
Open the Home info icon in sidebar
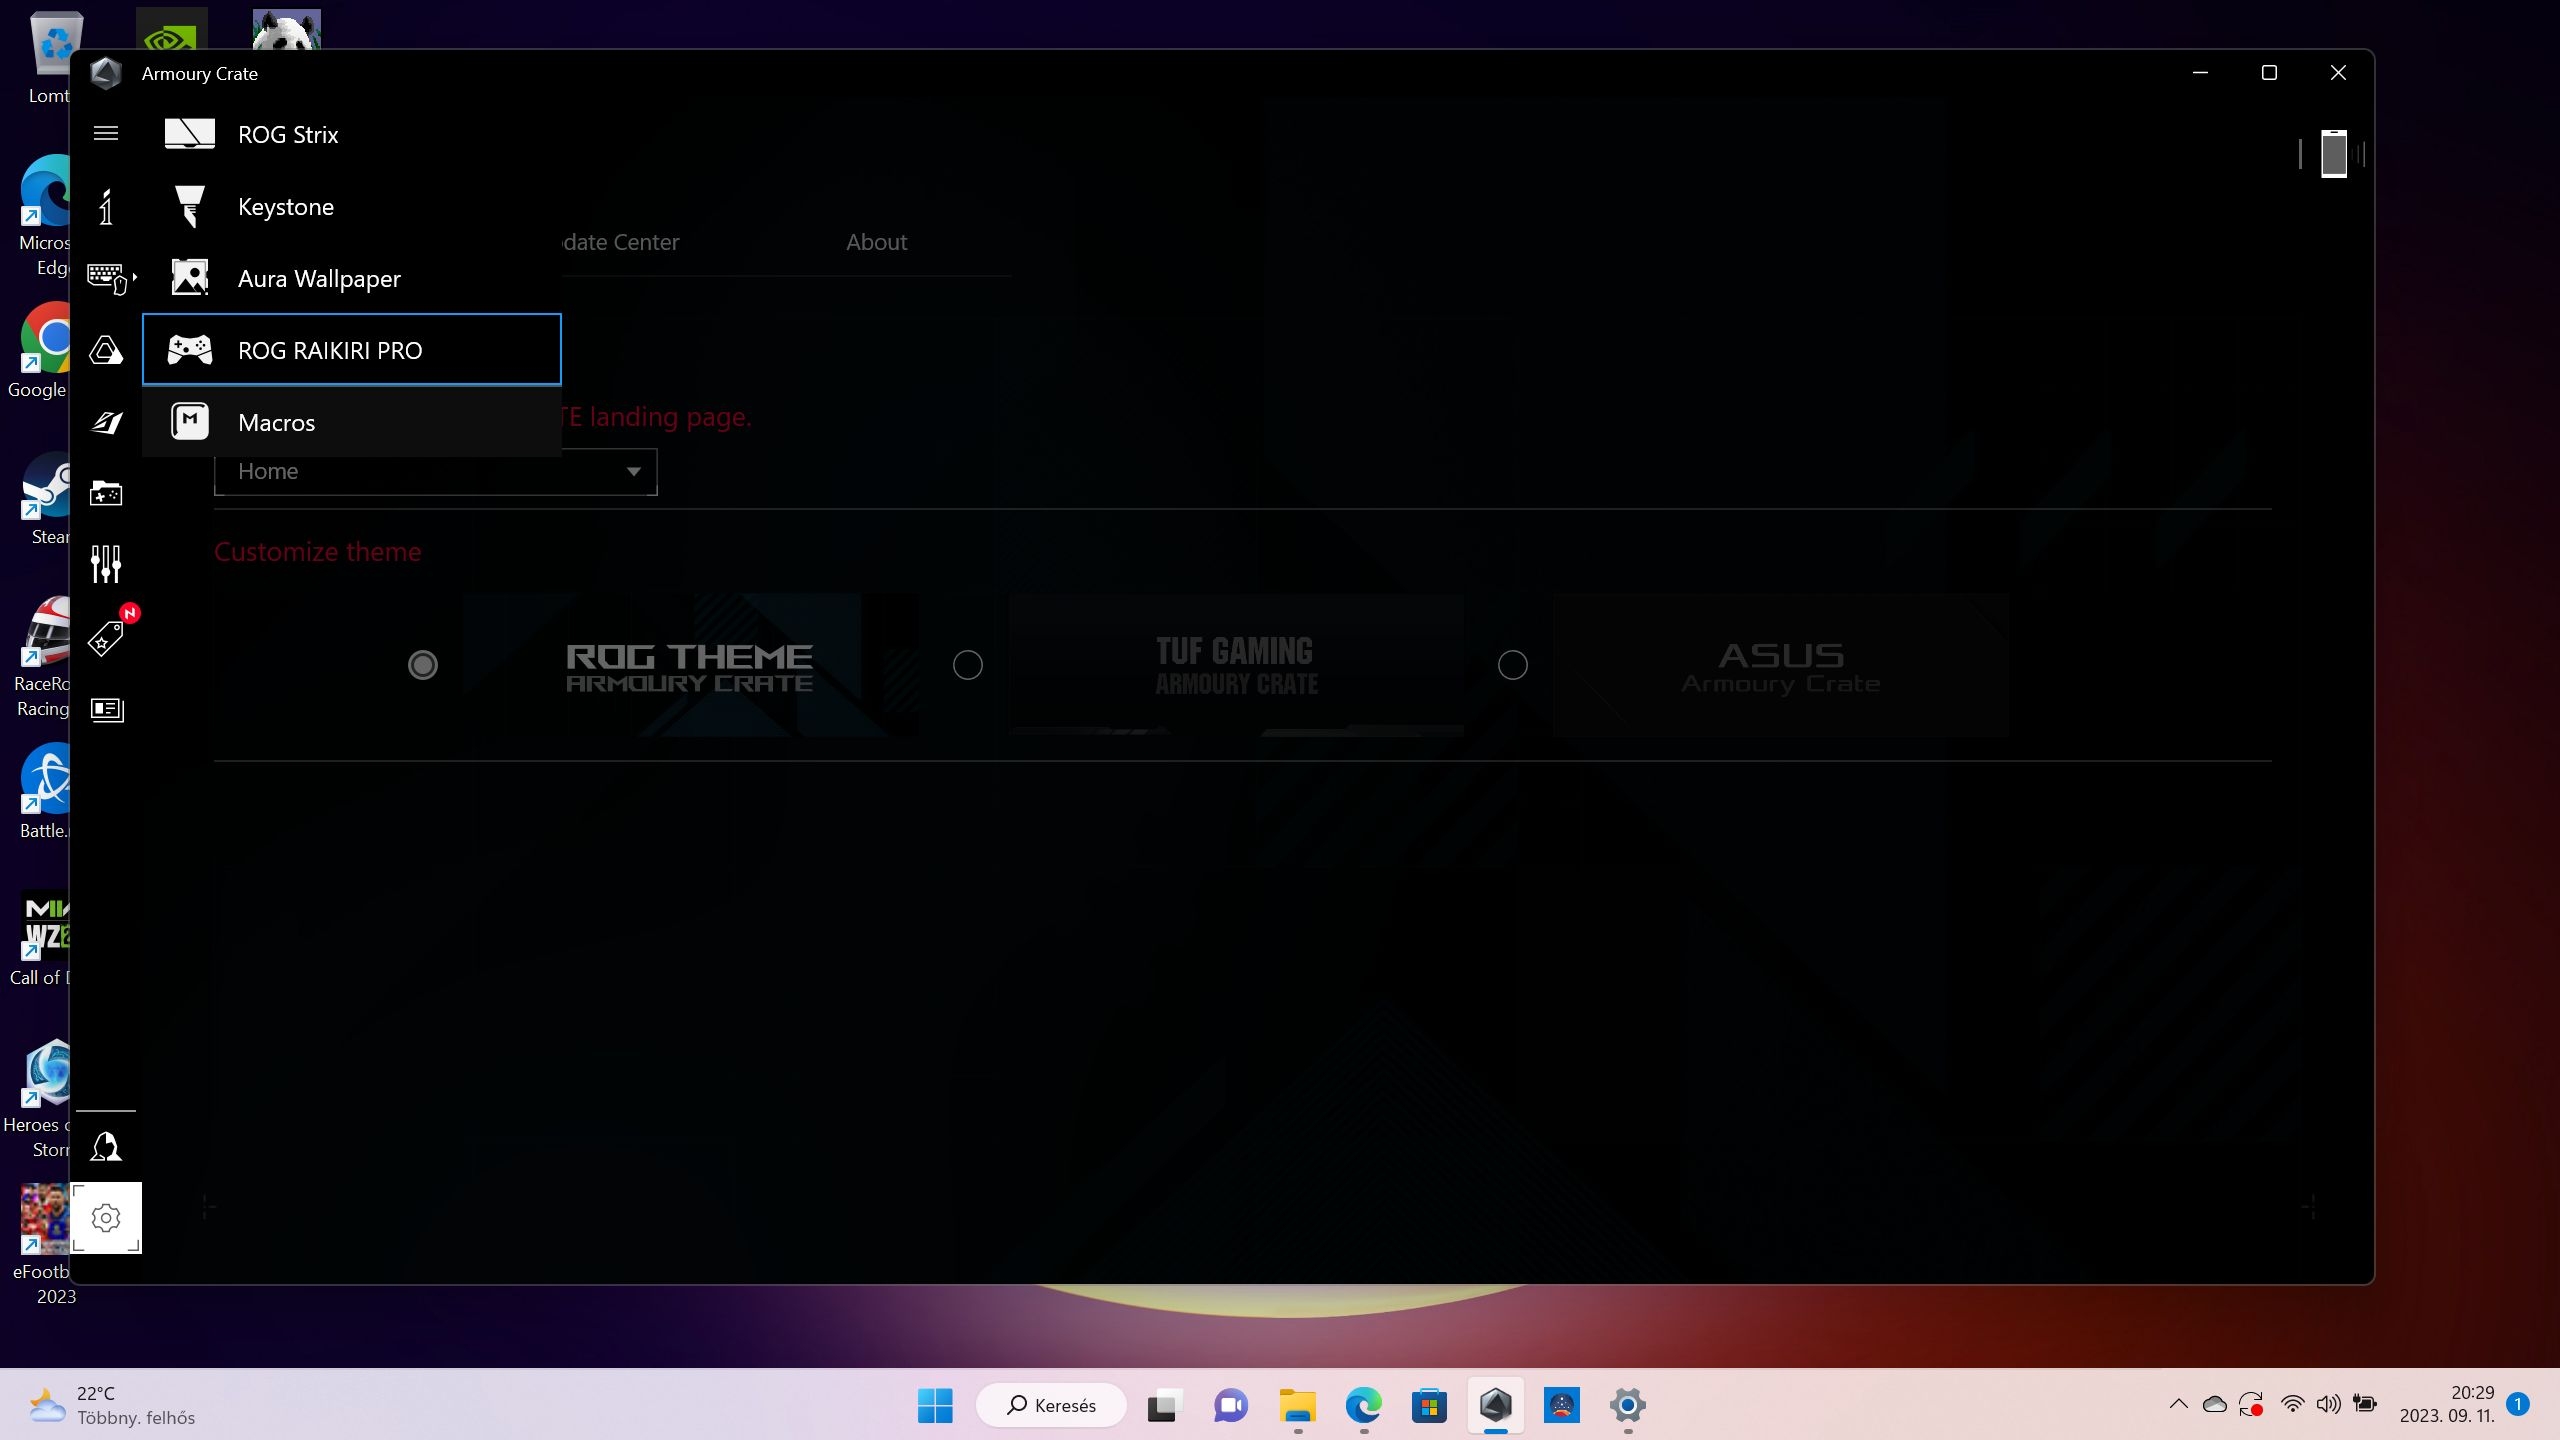click(x=106, y=206)
